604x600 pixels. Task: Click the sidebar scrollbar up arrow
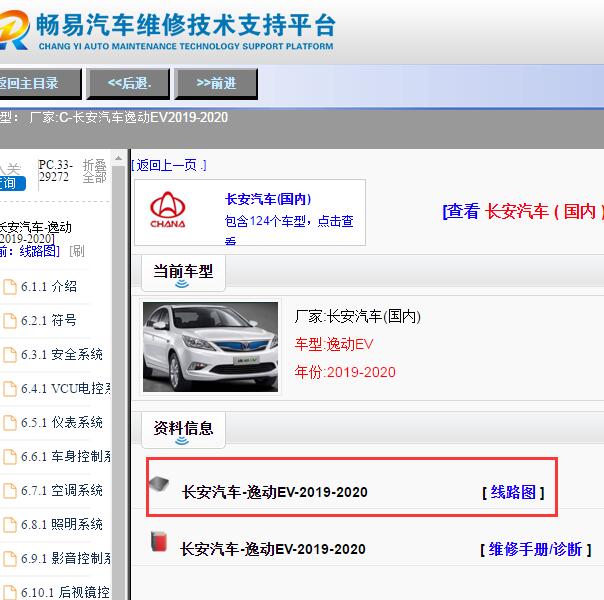118,158
